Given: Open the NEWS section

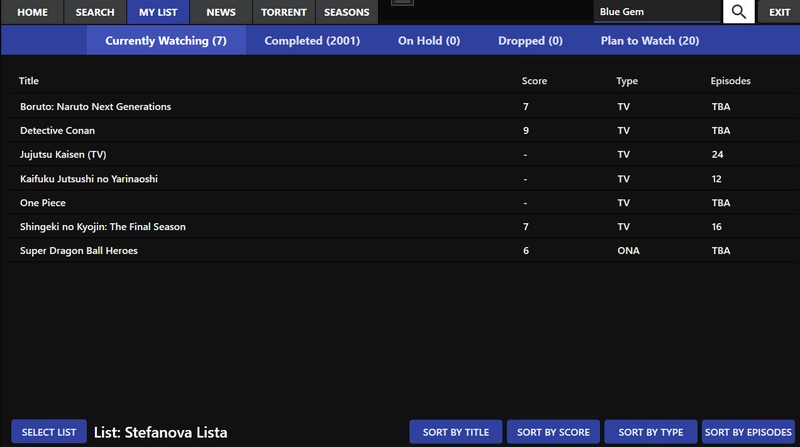Looking at the screenshot, I should [x=221, y=12].
